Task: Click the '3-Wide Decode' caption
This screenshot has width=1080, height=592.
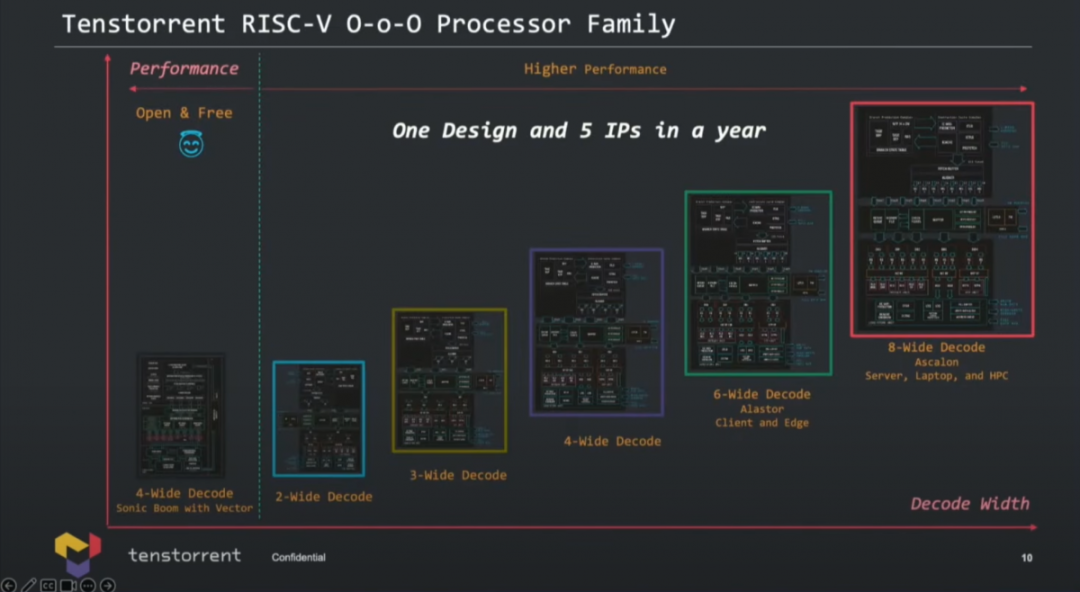Action: (458, 475)
